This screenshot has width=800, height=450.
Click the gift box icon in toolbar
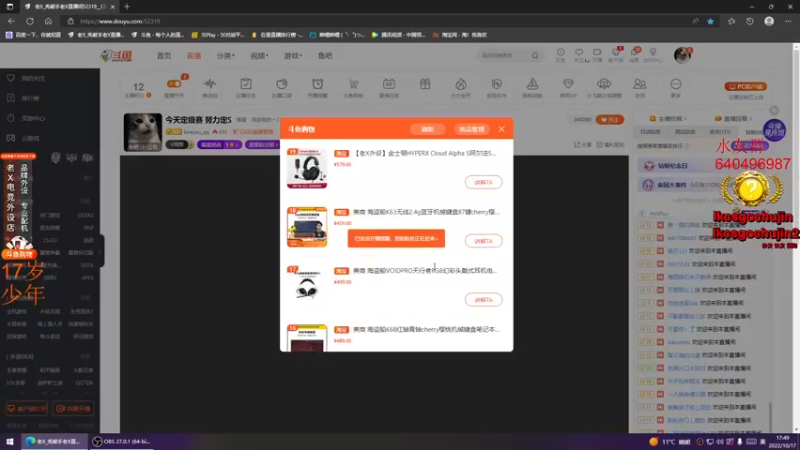coord(425,84)
